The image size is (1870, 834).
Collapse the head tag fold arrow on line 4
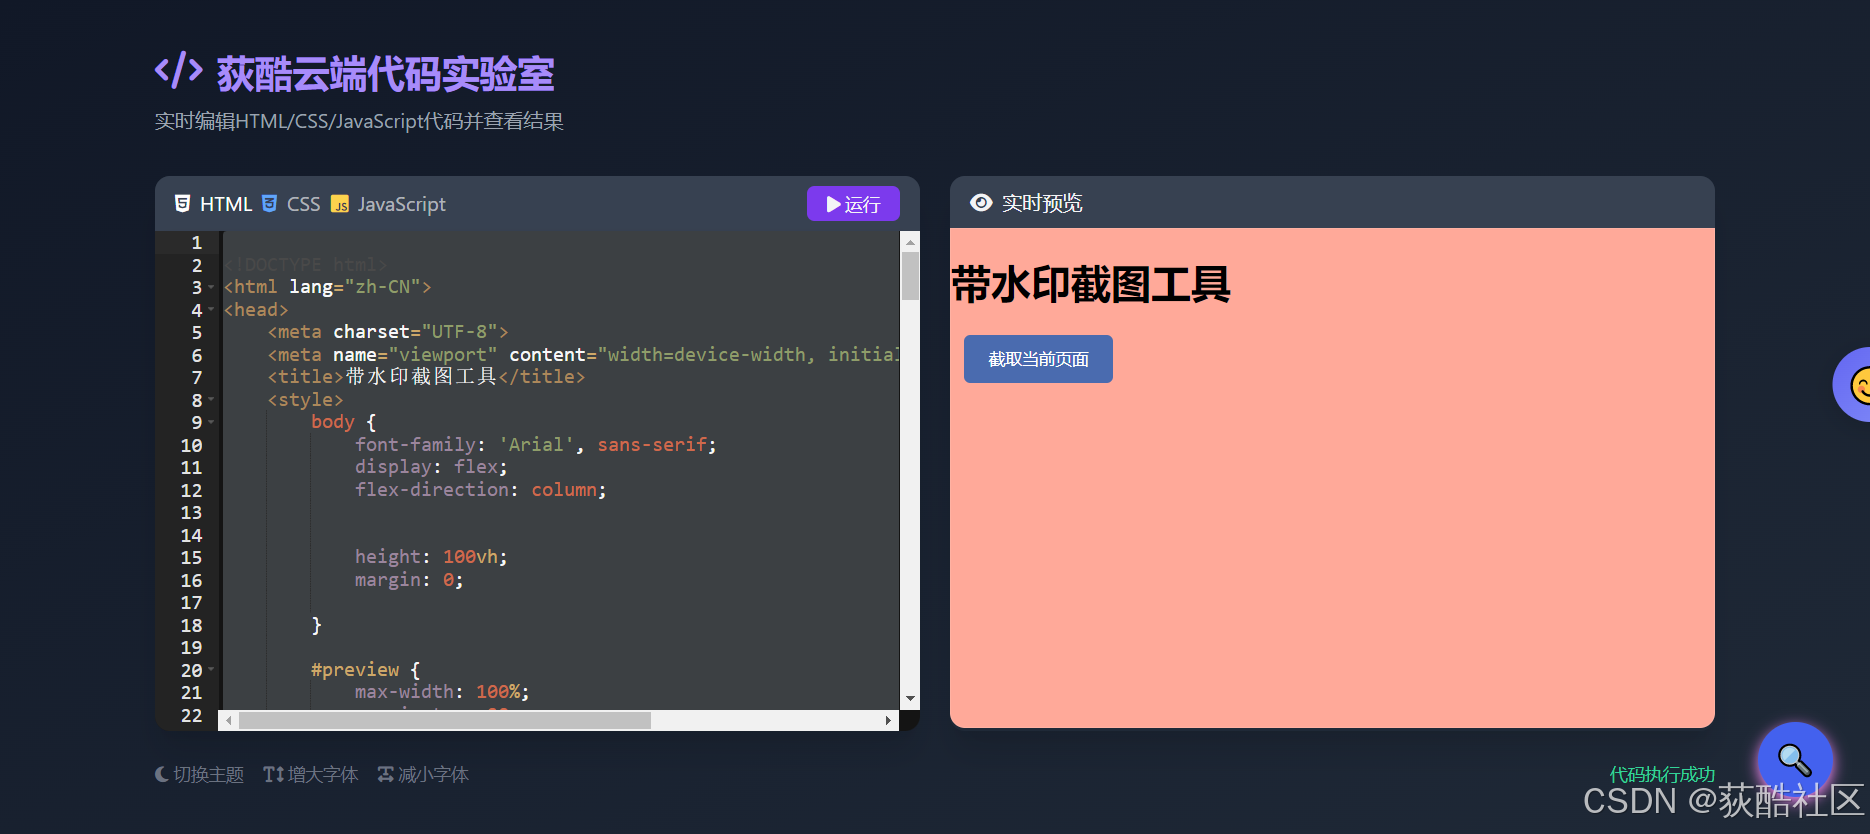click(x=211, y=310)
